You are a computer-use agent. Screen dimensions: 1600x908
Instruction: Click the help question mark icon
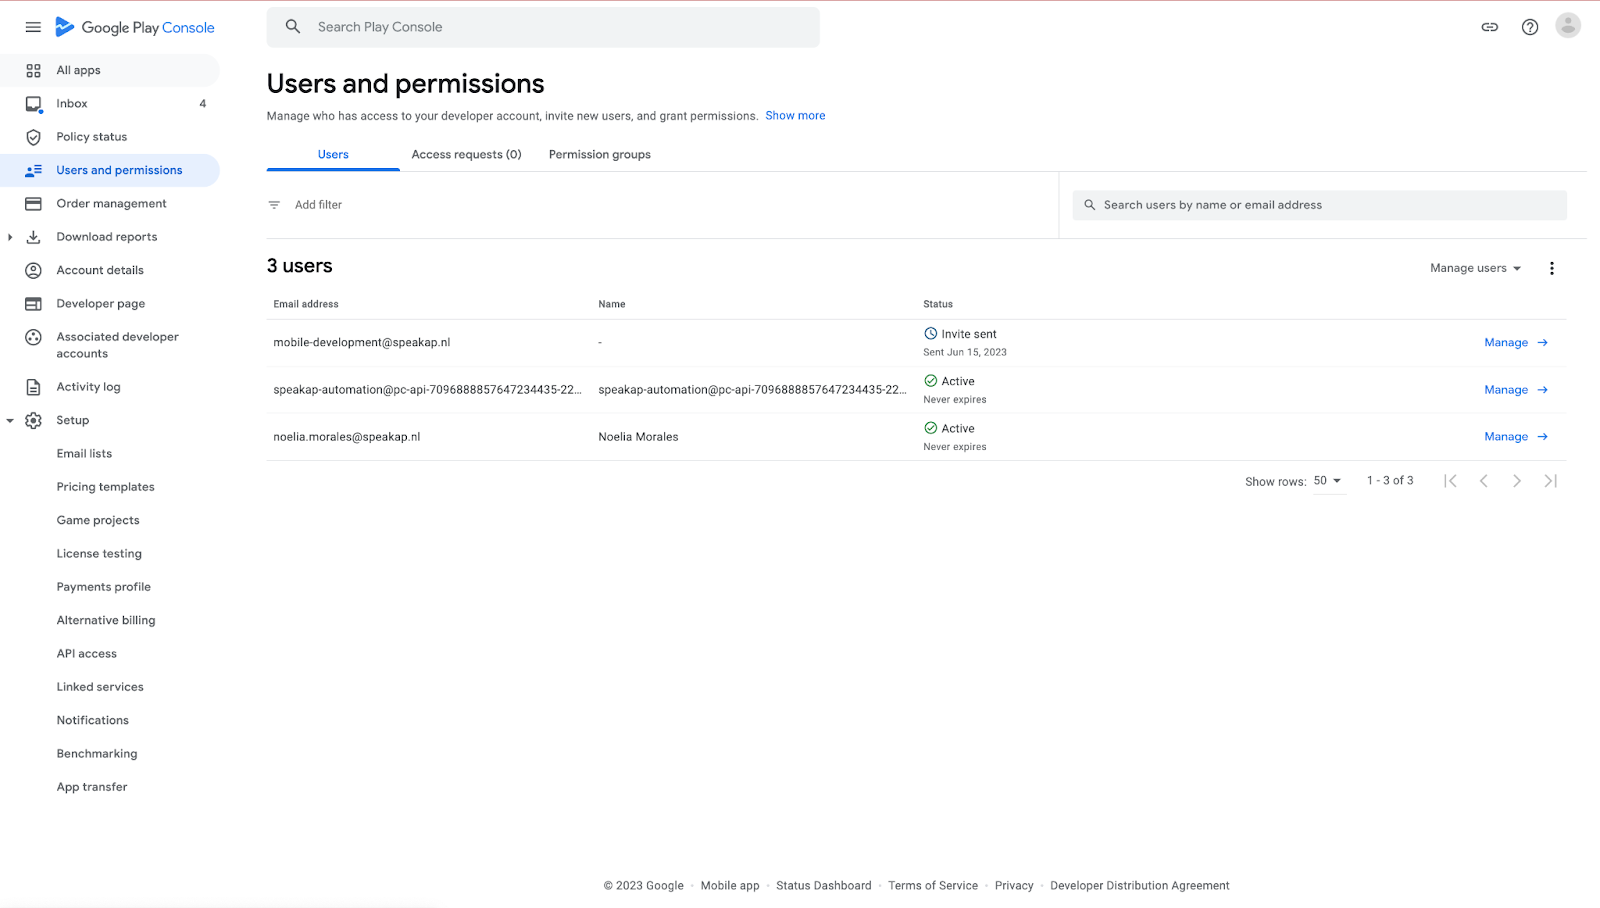click(x=1529, y=27)
